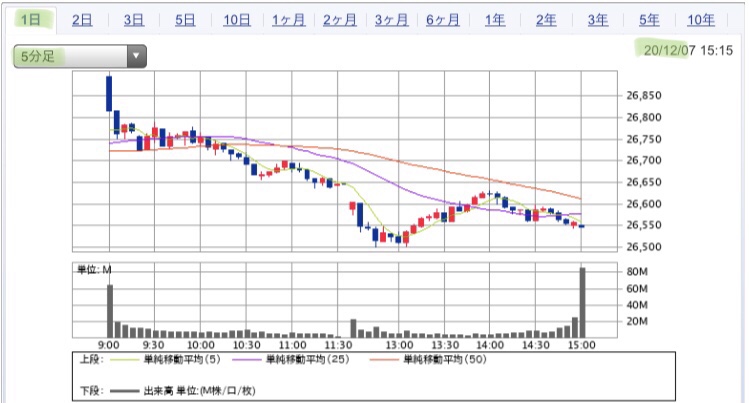Click the 11:30 time axis label
This screenshot has height=403, width=749.
[x=338, y=345]
